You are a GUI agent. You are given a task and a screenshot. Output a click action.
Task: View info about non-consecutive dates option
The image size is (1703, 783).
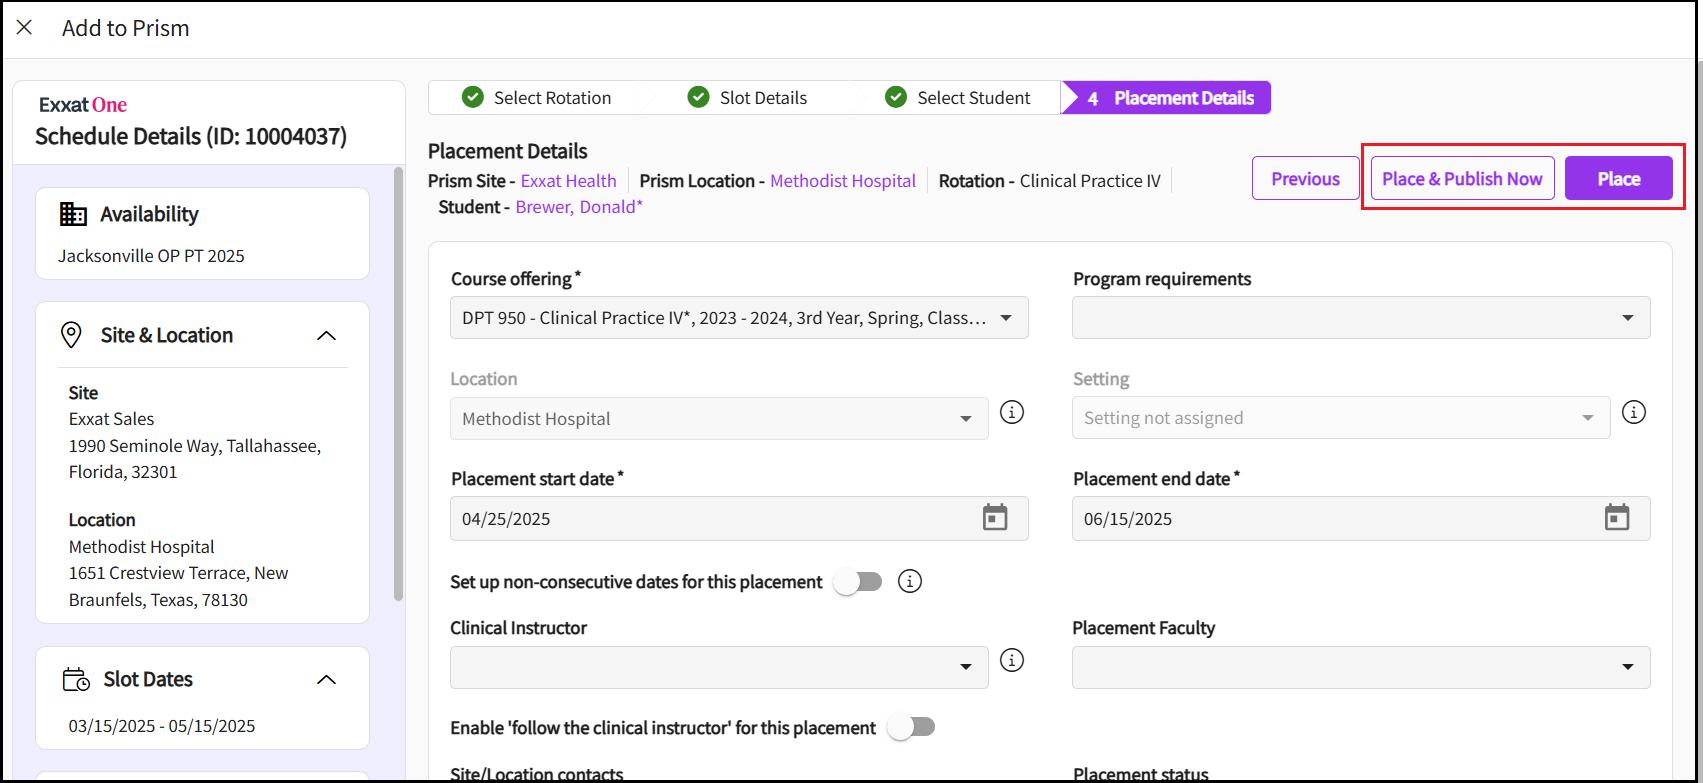coord(909,581)
